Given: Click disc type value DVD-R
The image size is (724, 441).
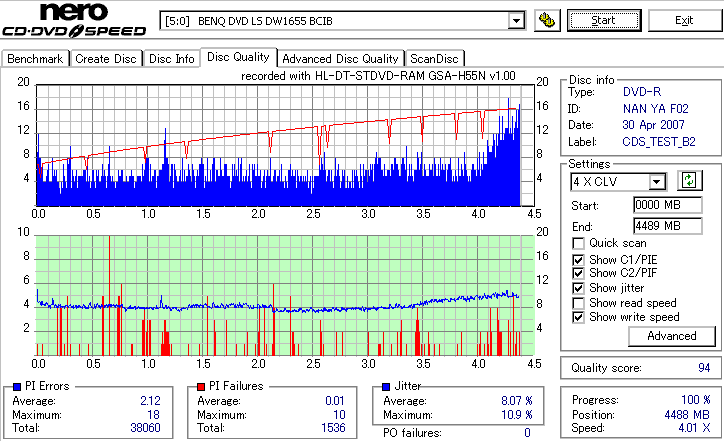Looking at the screenshot, I should [642, 92].
